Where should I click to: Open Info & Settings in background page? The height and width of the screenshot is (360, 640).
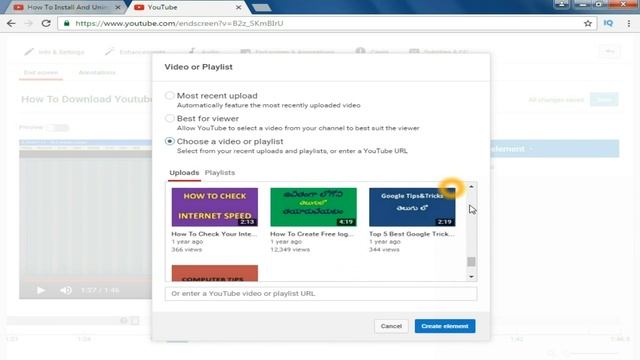click(54, 52)
